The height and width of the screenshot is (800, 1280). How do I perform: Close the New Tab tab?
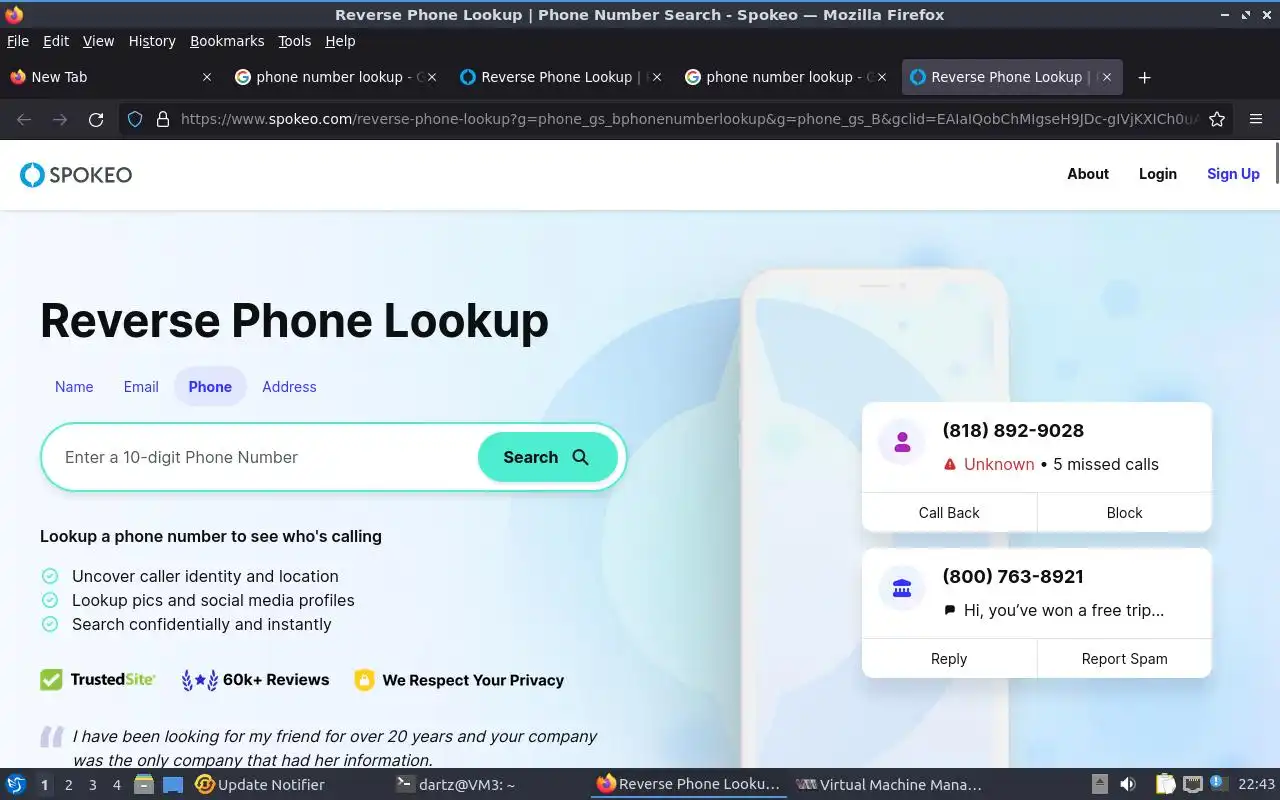pyautogui.click(x=207, y=77)
